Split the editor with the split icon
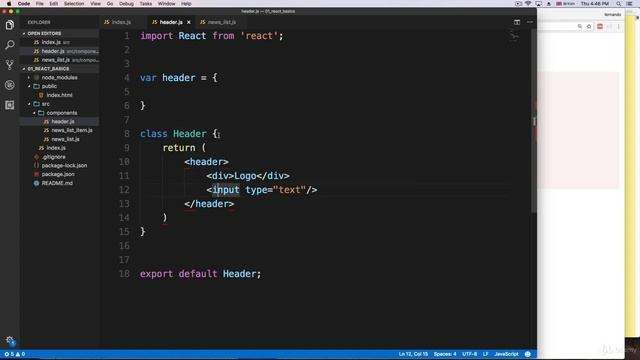The image size is (640, 360). click(x=517, y=22)
